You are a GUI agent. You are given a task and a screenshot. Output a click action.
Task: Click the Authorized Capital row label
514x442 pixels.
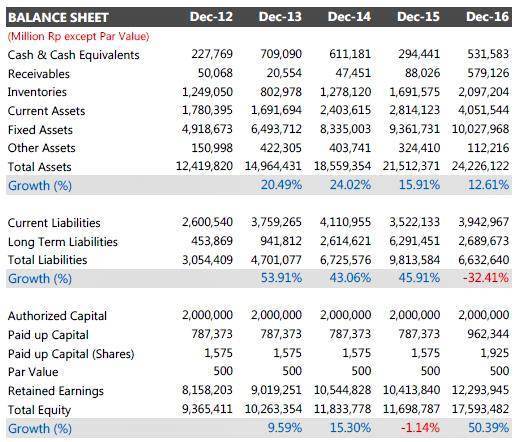tap(57, 316)
